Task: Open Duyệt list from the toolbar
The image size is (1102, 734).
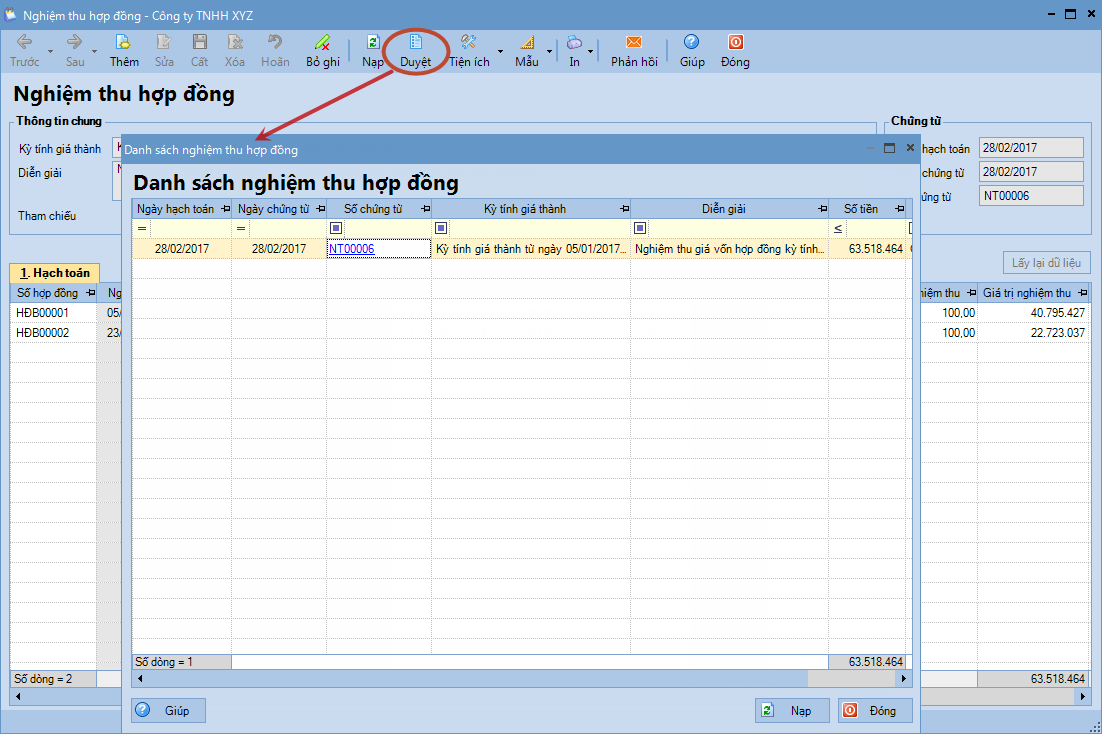Action: pos(416,43)
